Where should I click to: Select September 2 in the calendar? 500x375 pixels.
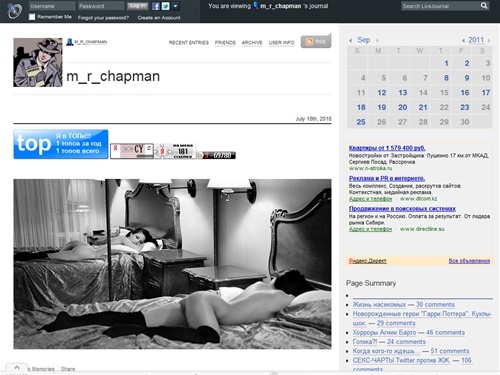pos(467,63)
